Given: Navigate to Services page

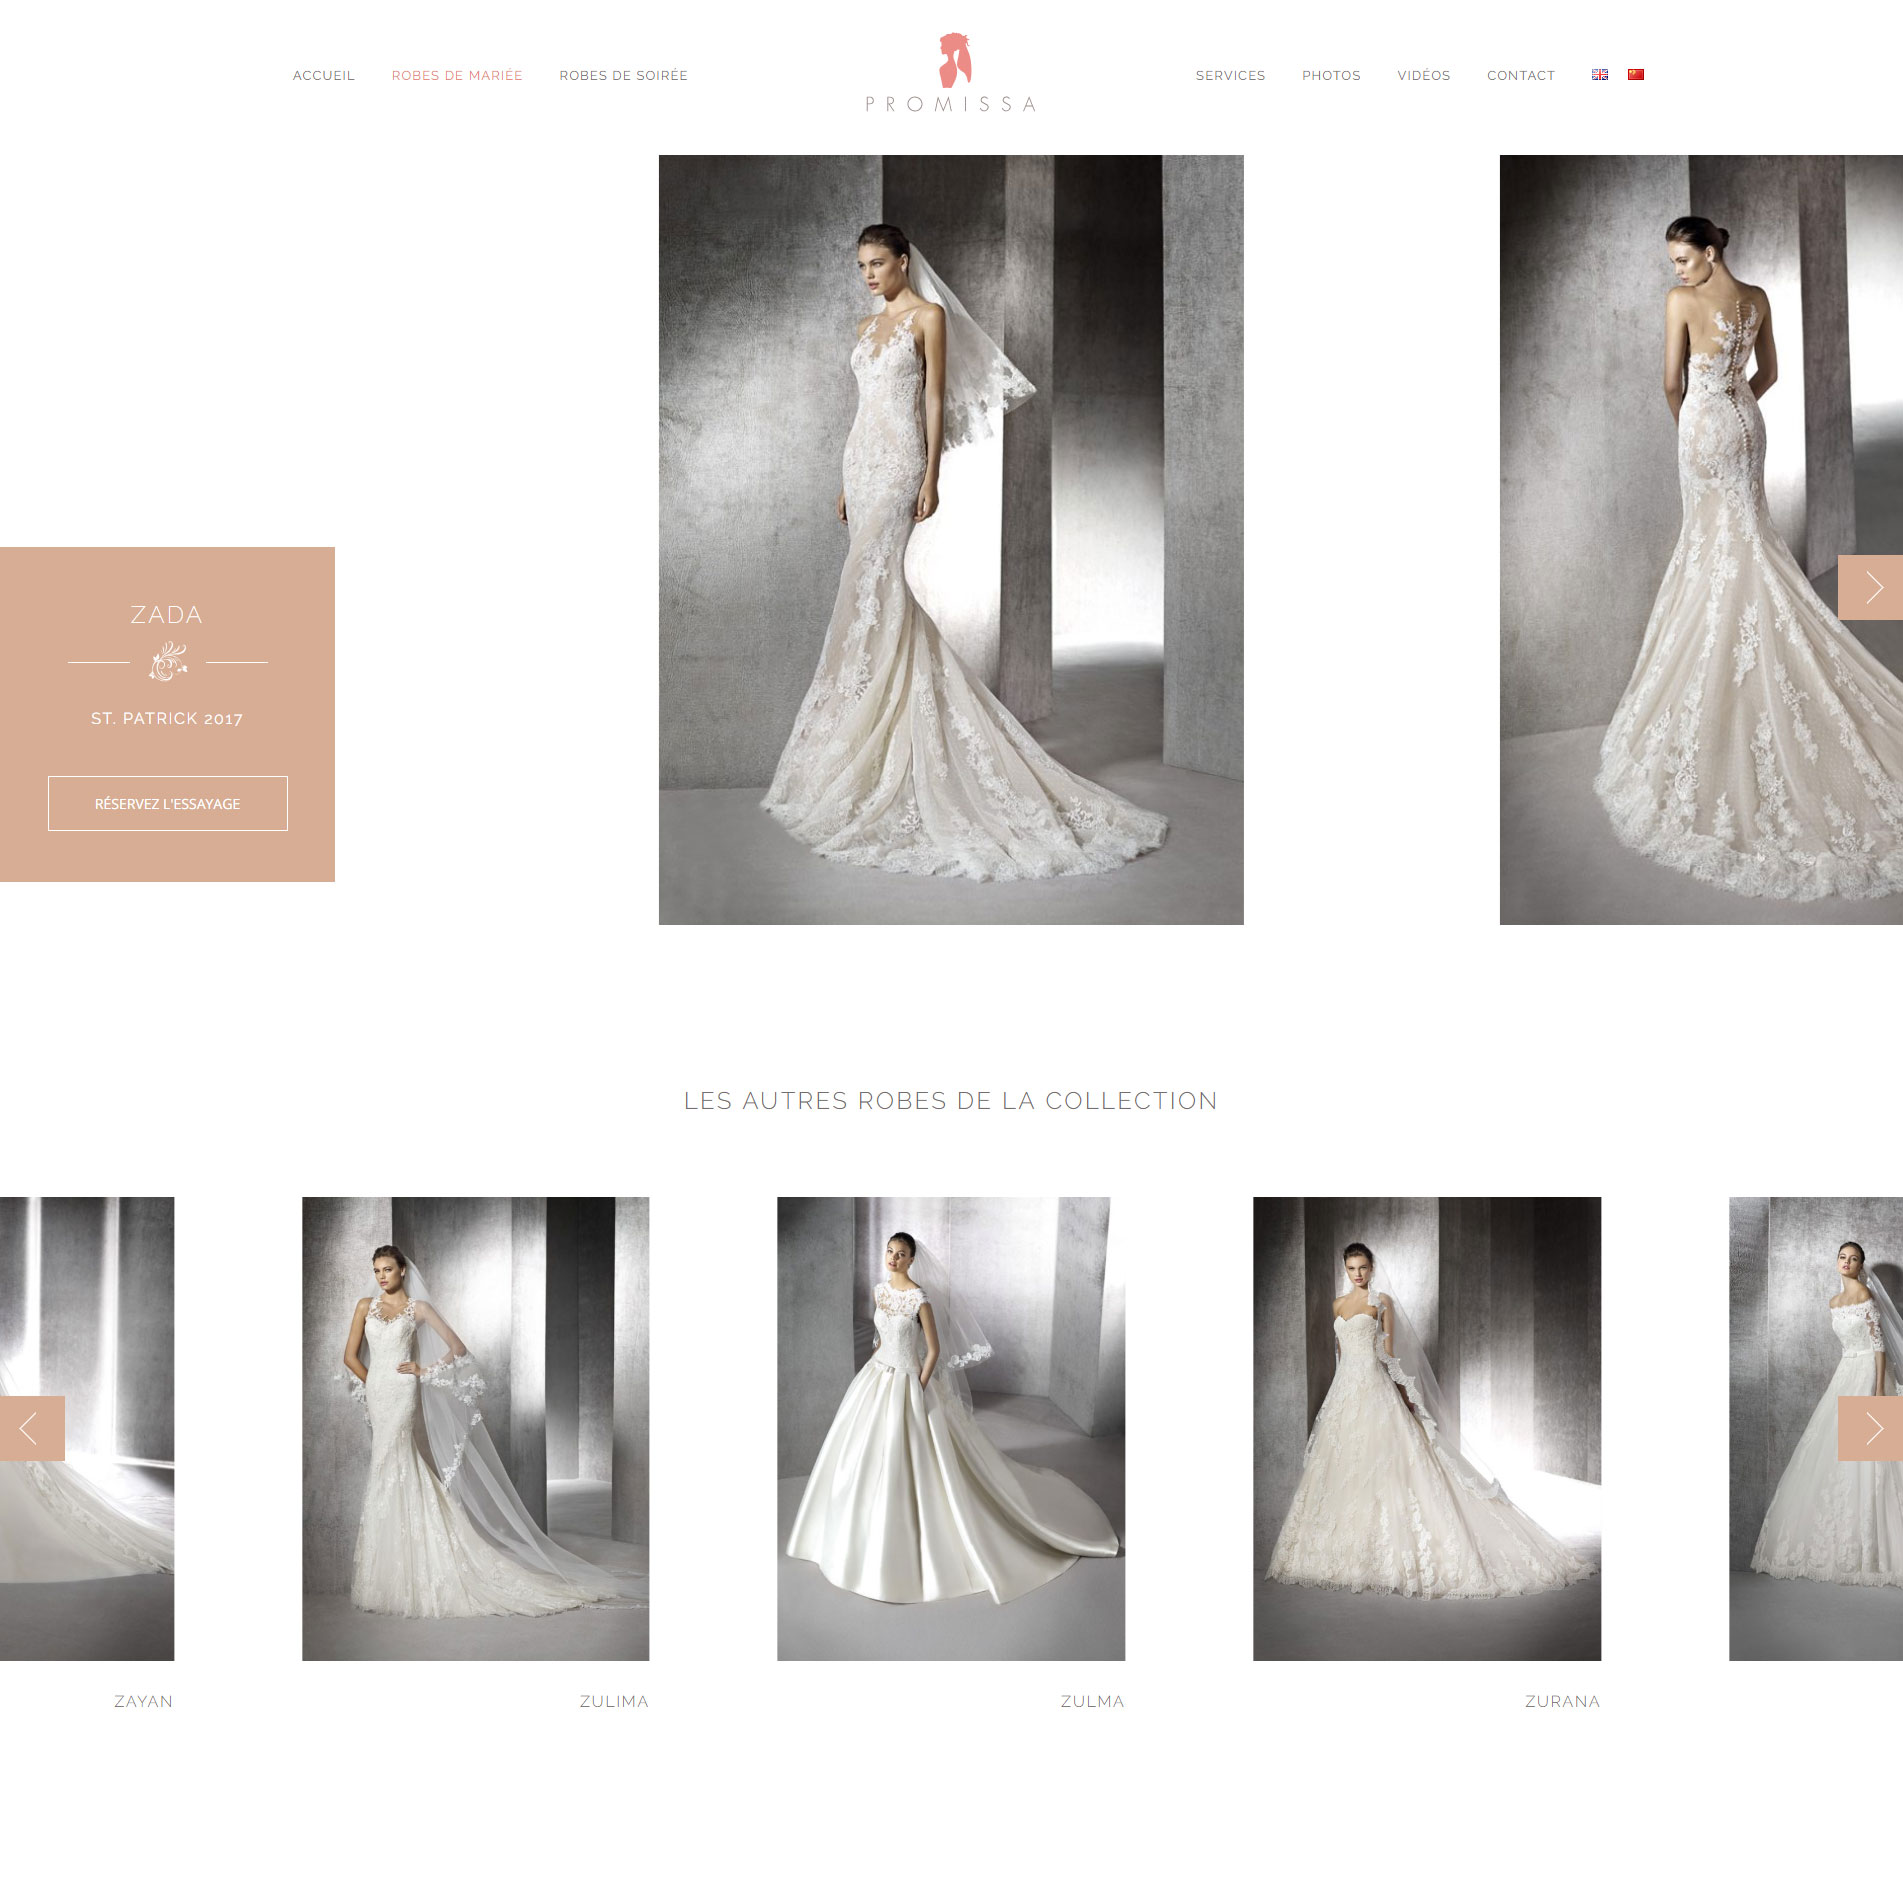Looking at the screenshot, I should (1230, 76).
